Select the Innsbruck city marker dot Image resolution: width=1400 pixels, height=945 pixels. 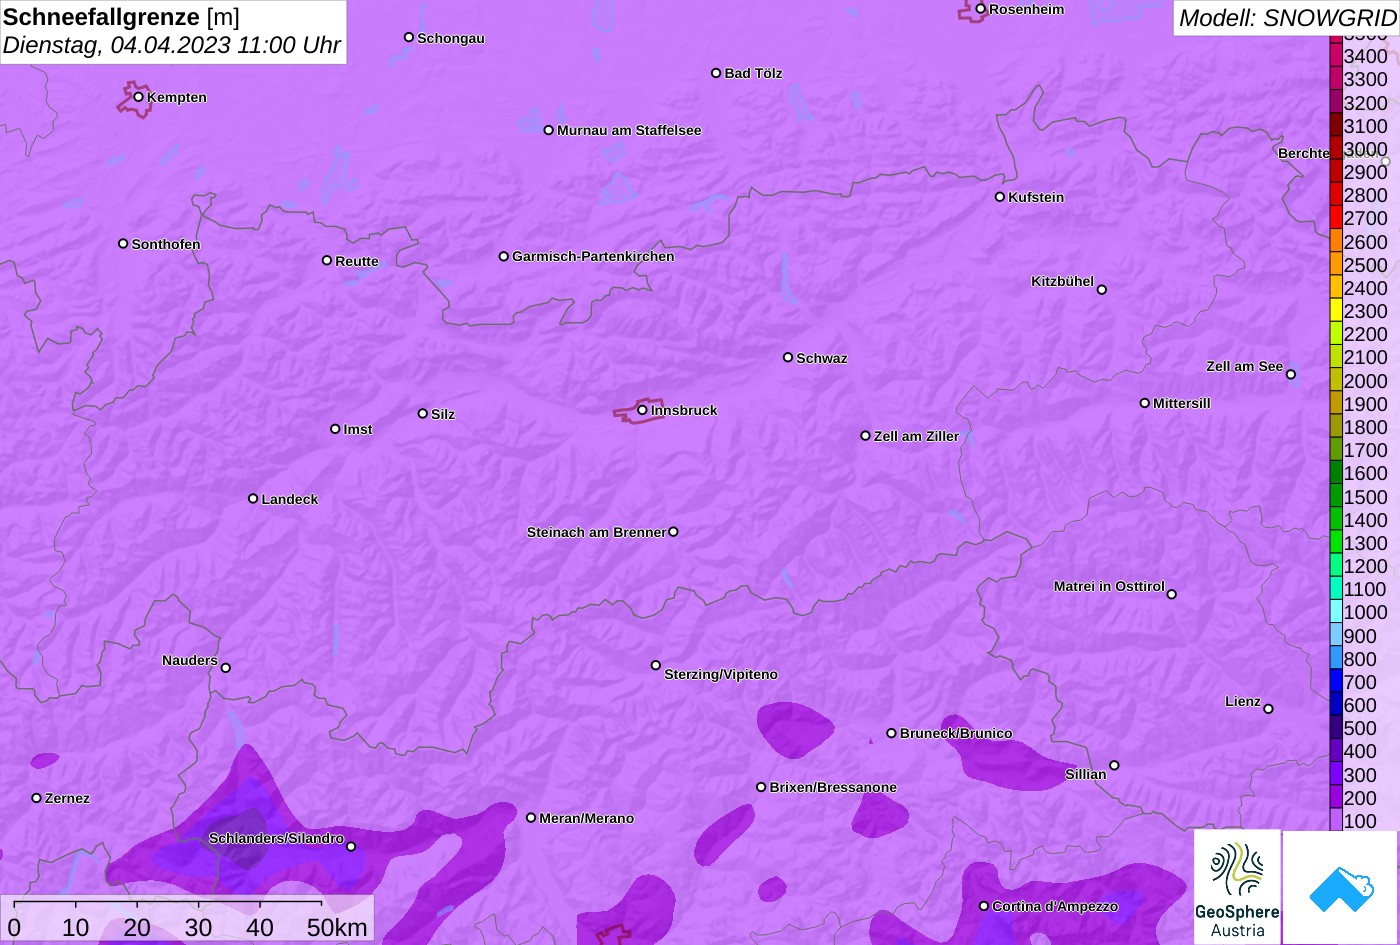642,410
